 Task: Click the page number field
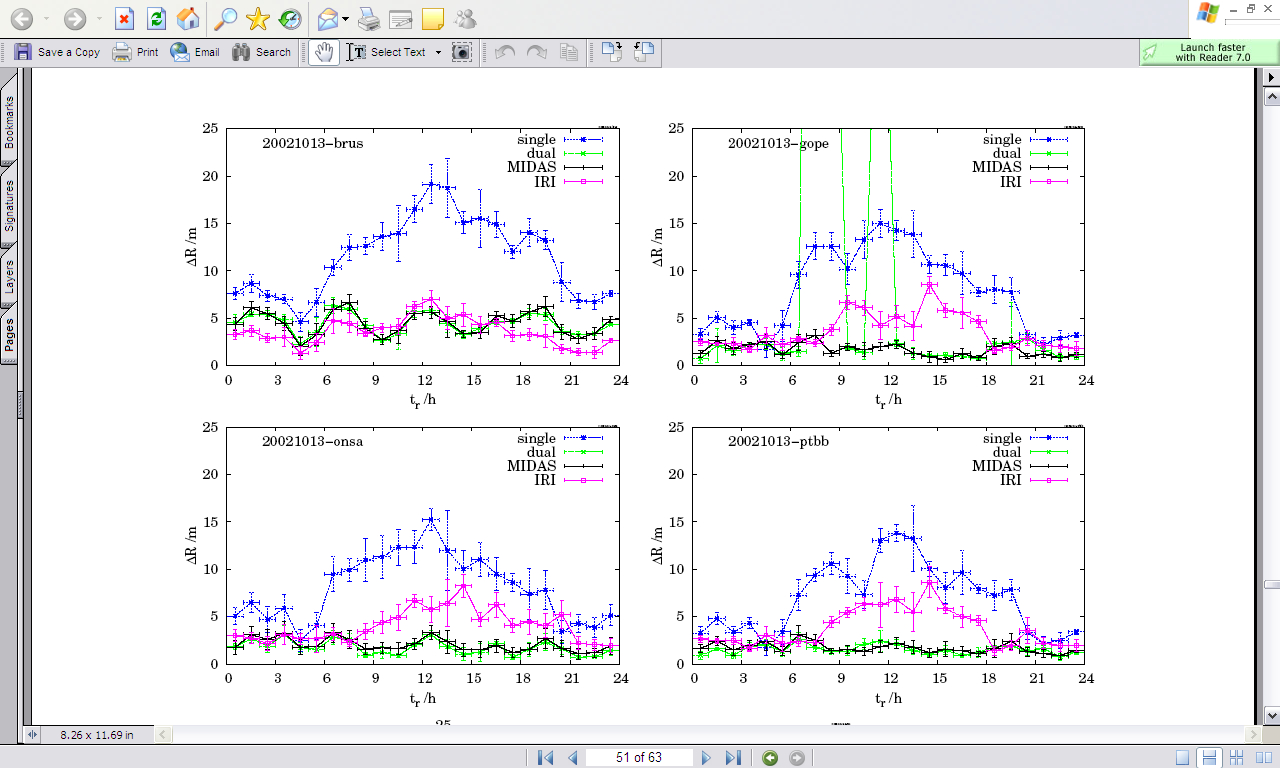pos(640,757)
